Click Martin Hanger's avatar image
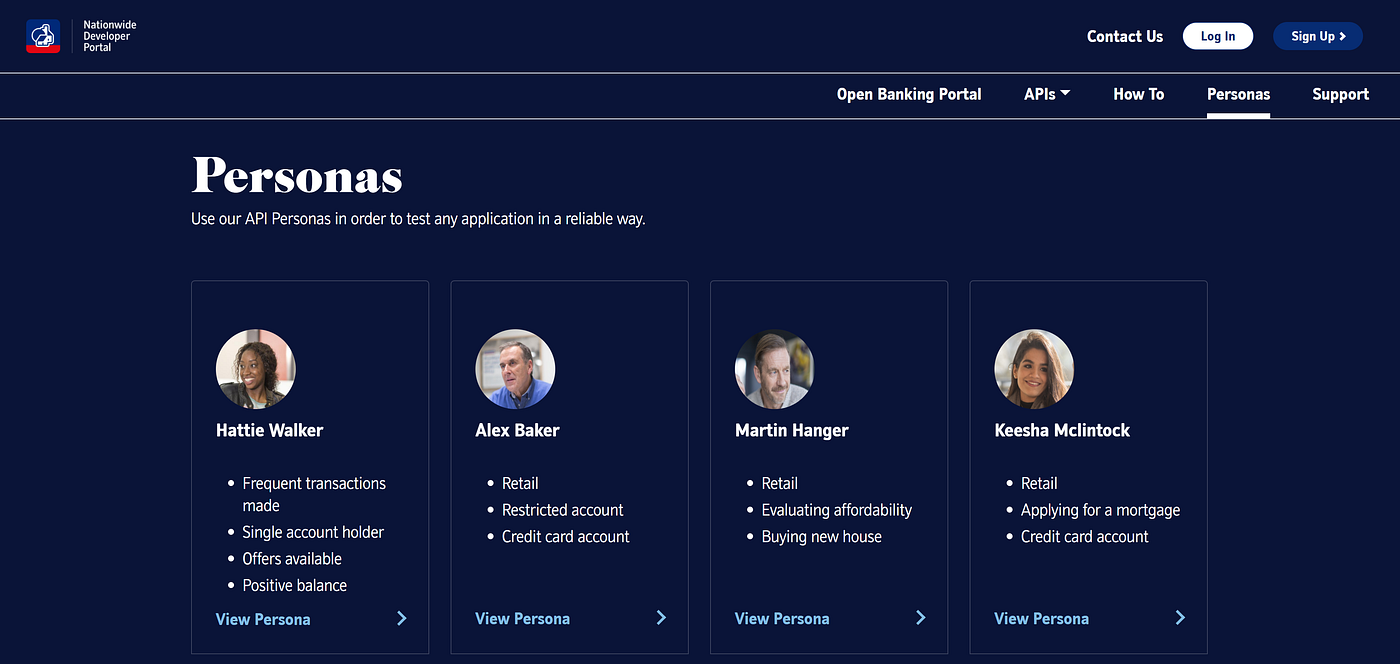Image resolution: width=1400 pixels, height=664 pixels. click(774, 368)
